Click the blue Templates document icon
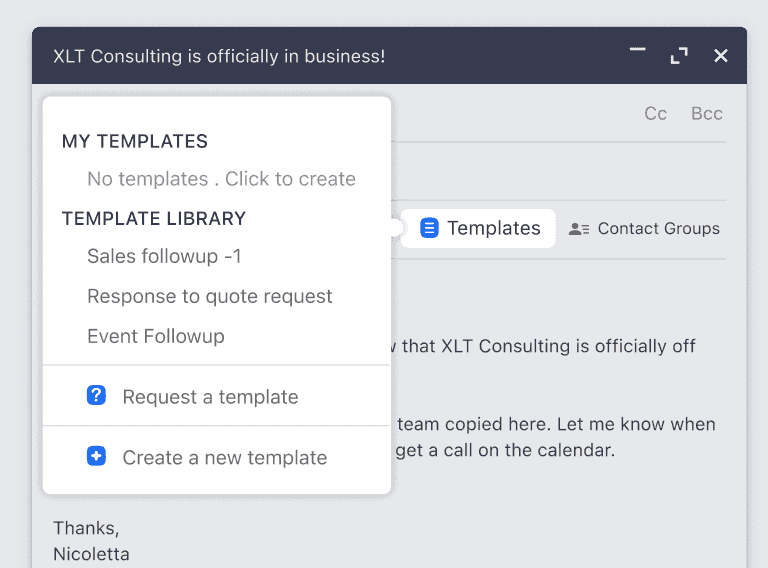 (x=429, y=228)
